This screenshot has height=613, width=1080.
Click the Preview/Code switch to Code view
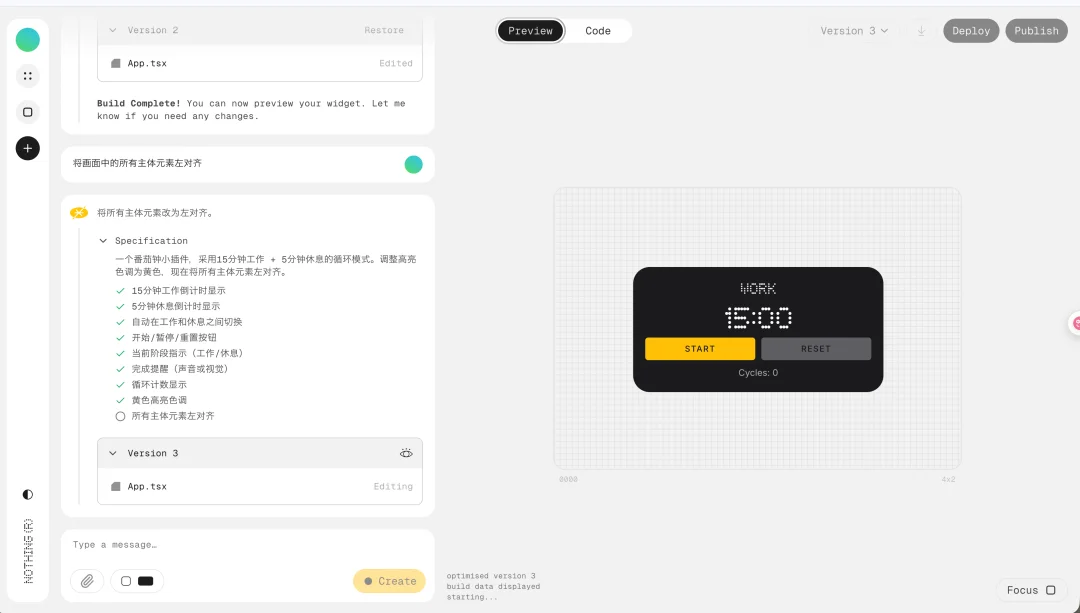tap(597, 30)
